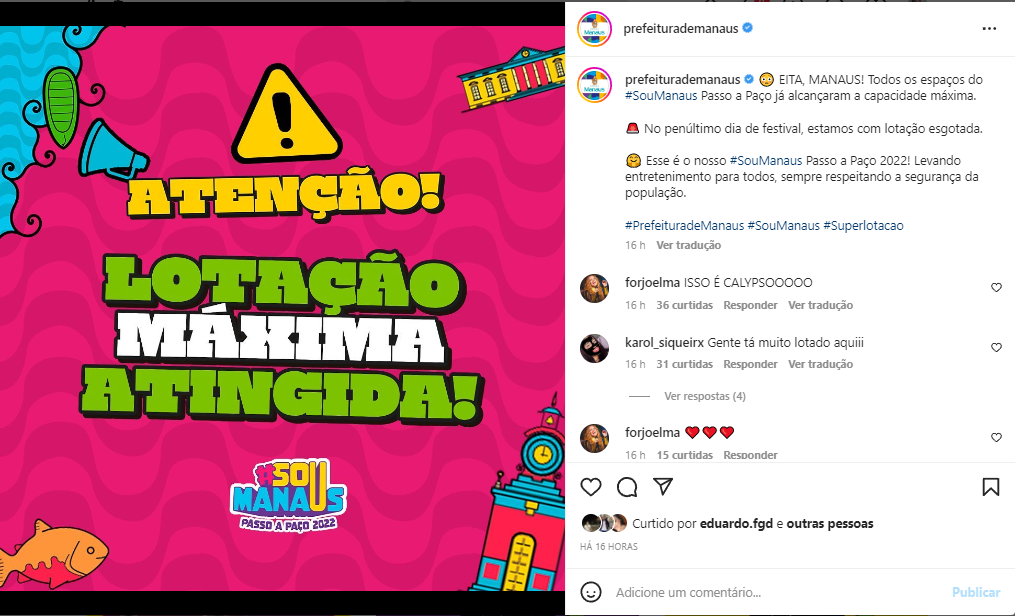This screenshot has height=616, width=1015.
Task: Open the three-dot more options menu
Action: 989,28
